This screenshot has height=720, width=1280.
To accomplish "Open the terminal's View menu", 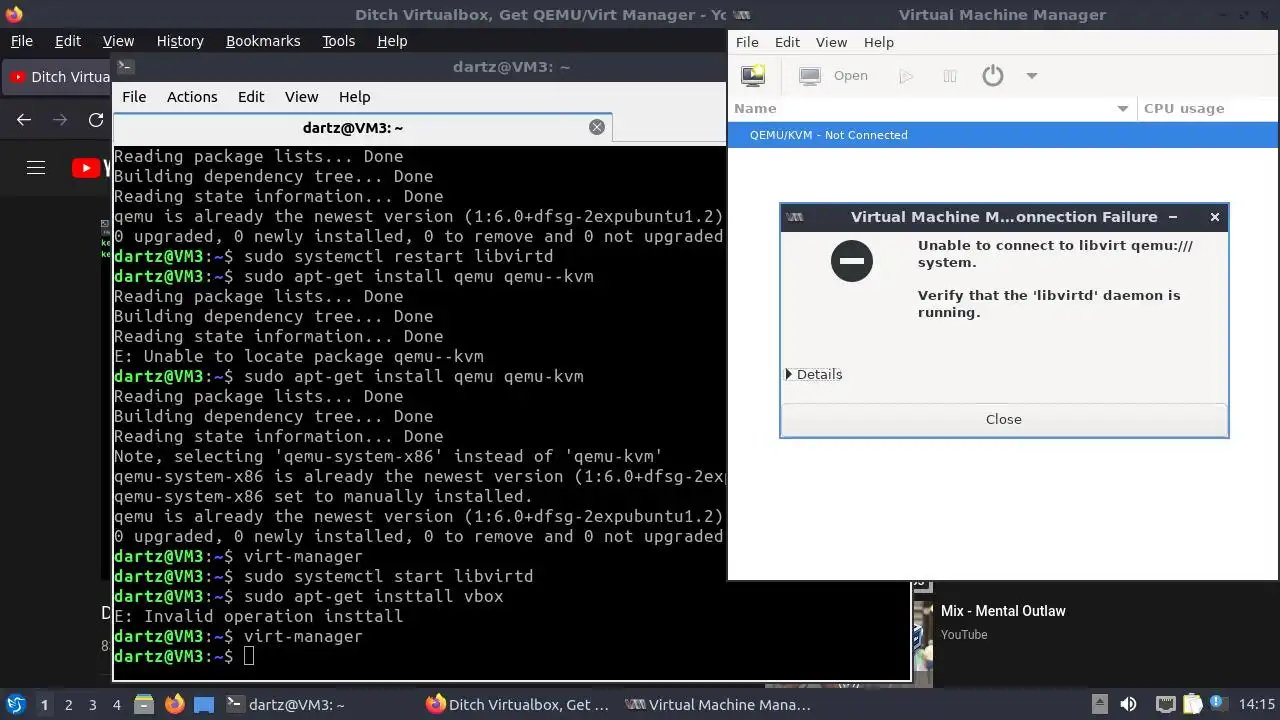I will [301, 97].
